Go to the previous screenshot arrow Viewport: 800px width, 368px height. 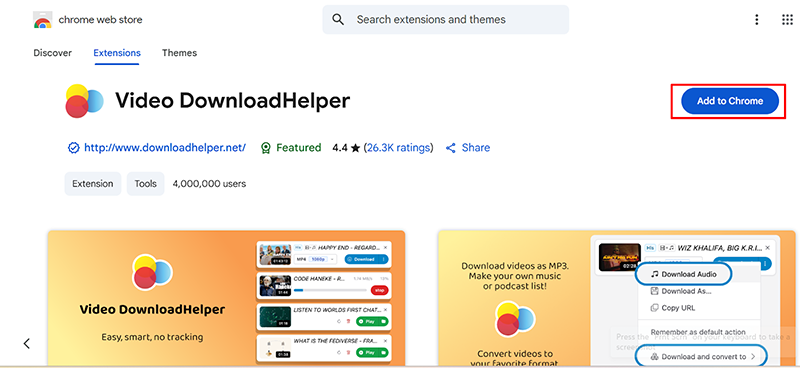pos(27,344)
